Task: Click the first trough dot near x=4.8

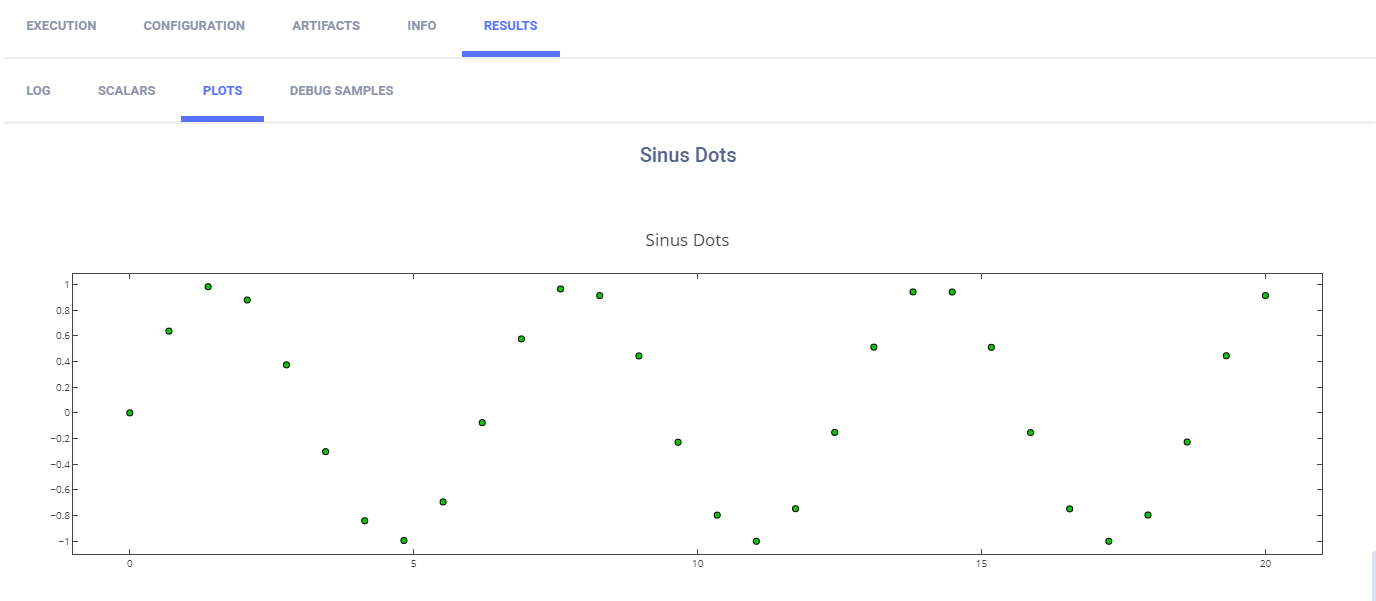Action: pos(404,540)
